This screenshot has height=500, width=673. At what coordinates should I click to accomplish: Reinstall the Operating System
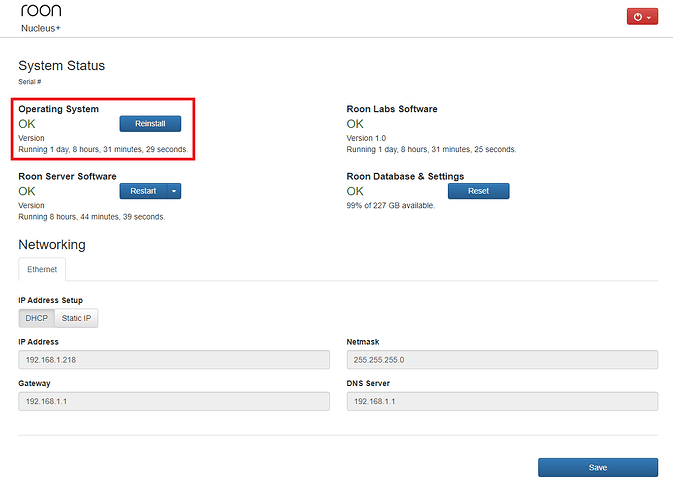[150, 124]
